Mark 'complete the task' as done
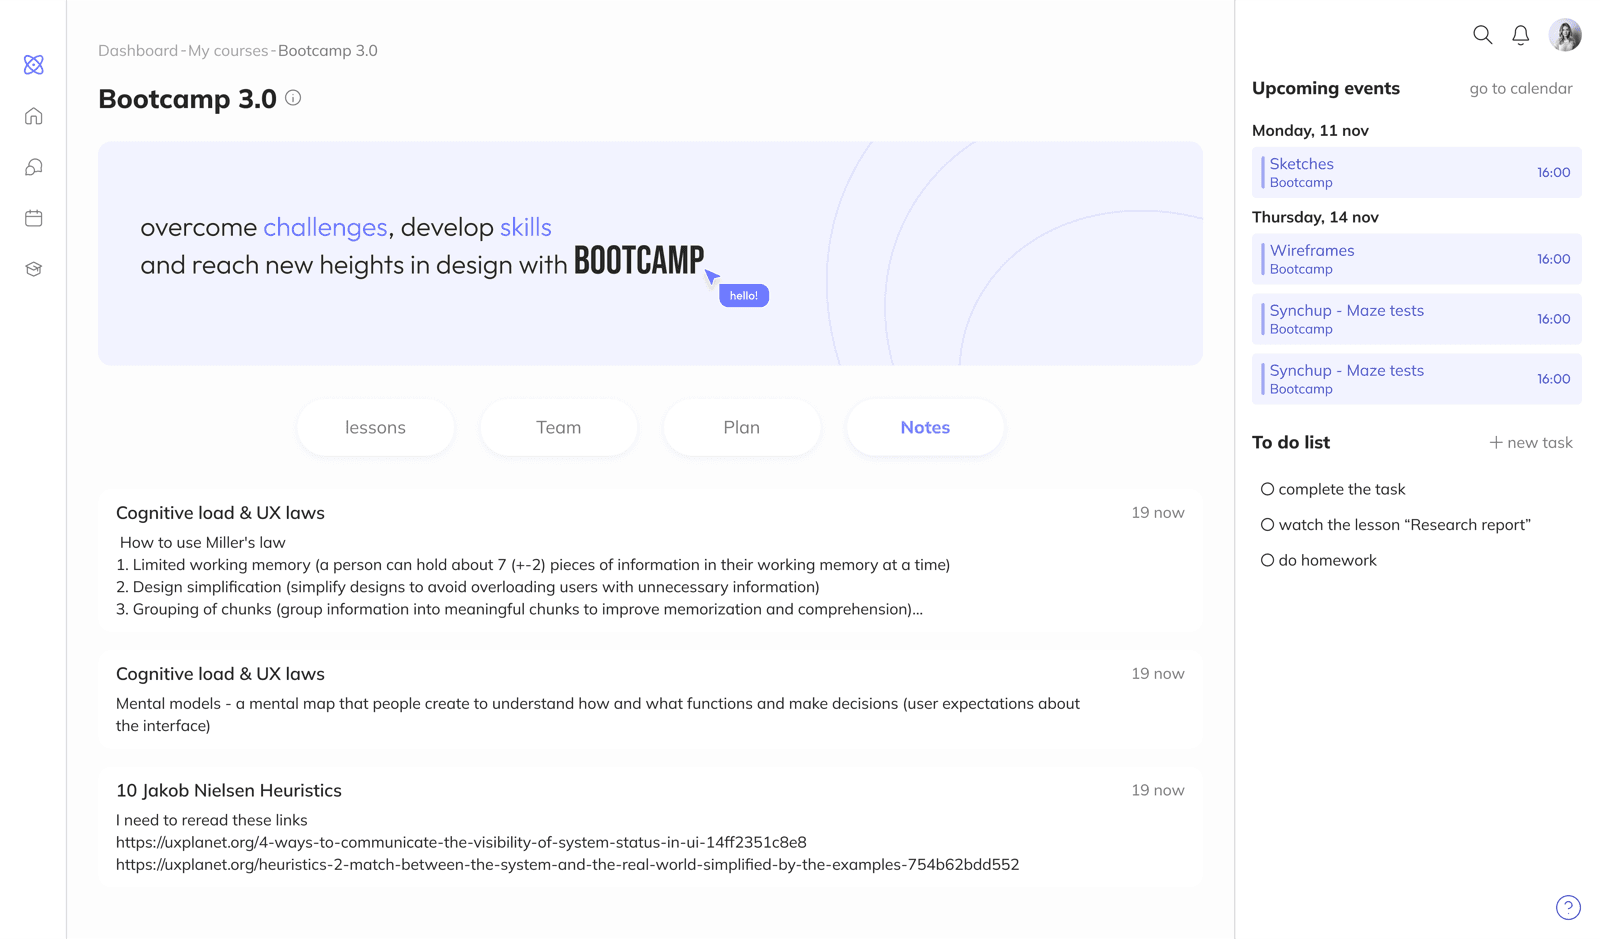This screenshot has height=939, width=1600. click(x=1267, y=489)
